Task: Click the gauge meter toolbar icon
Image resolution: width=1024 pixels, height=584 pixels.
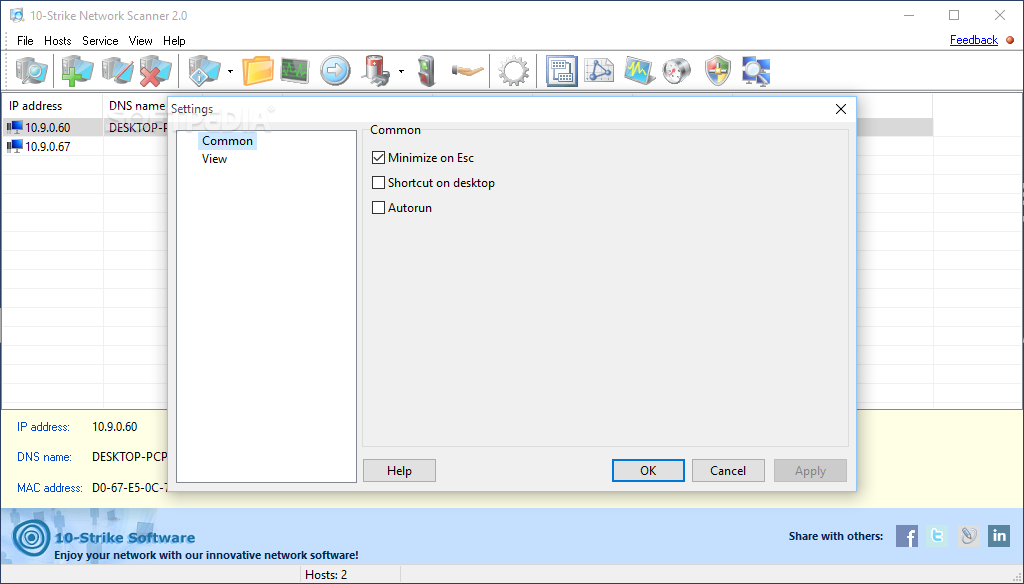Action: 677,71
